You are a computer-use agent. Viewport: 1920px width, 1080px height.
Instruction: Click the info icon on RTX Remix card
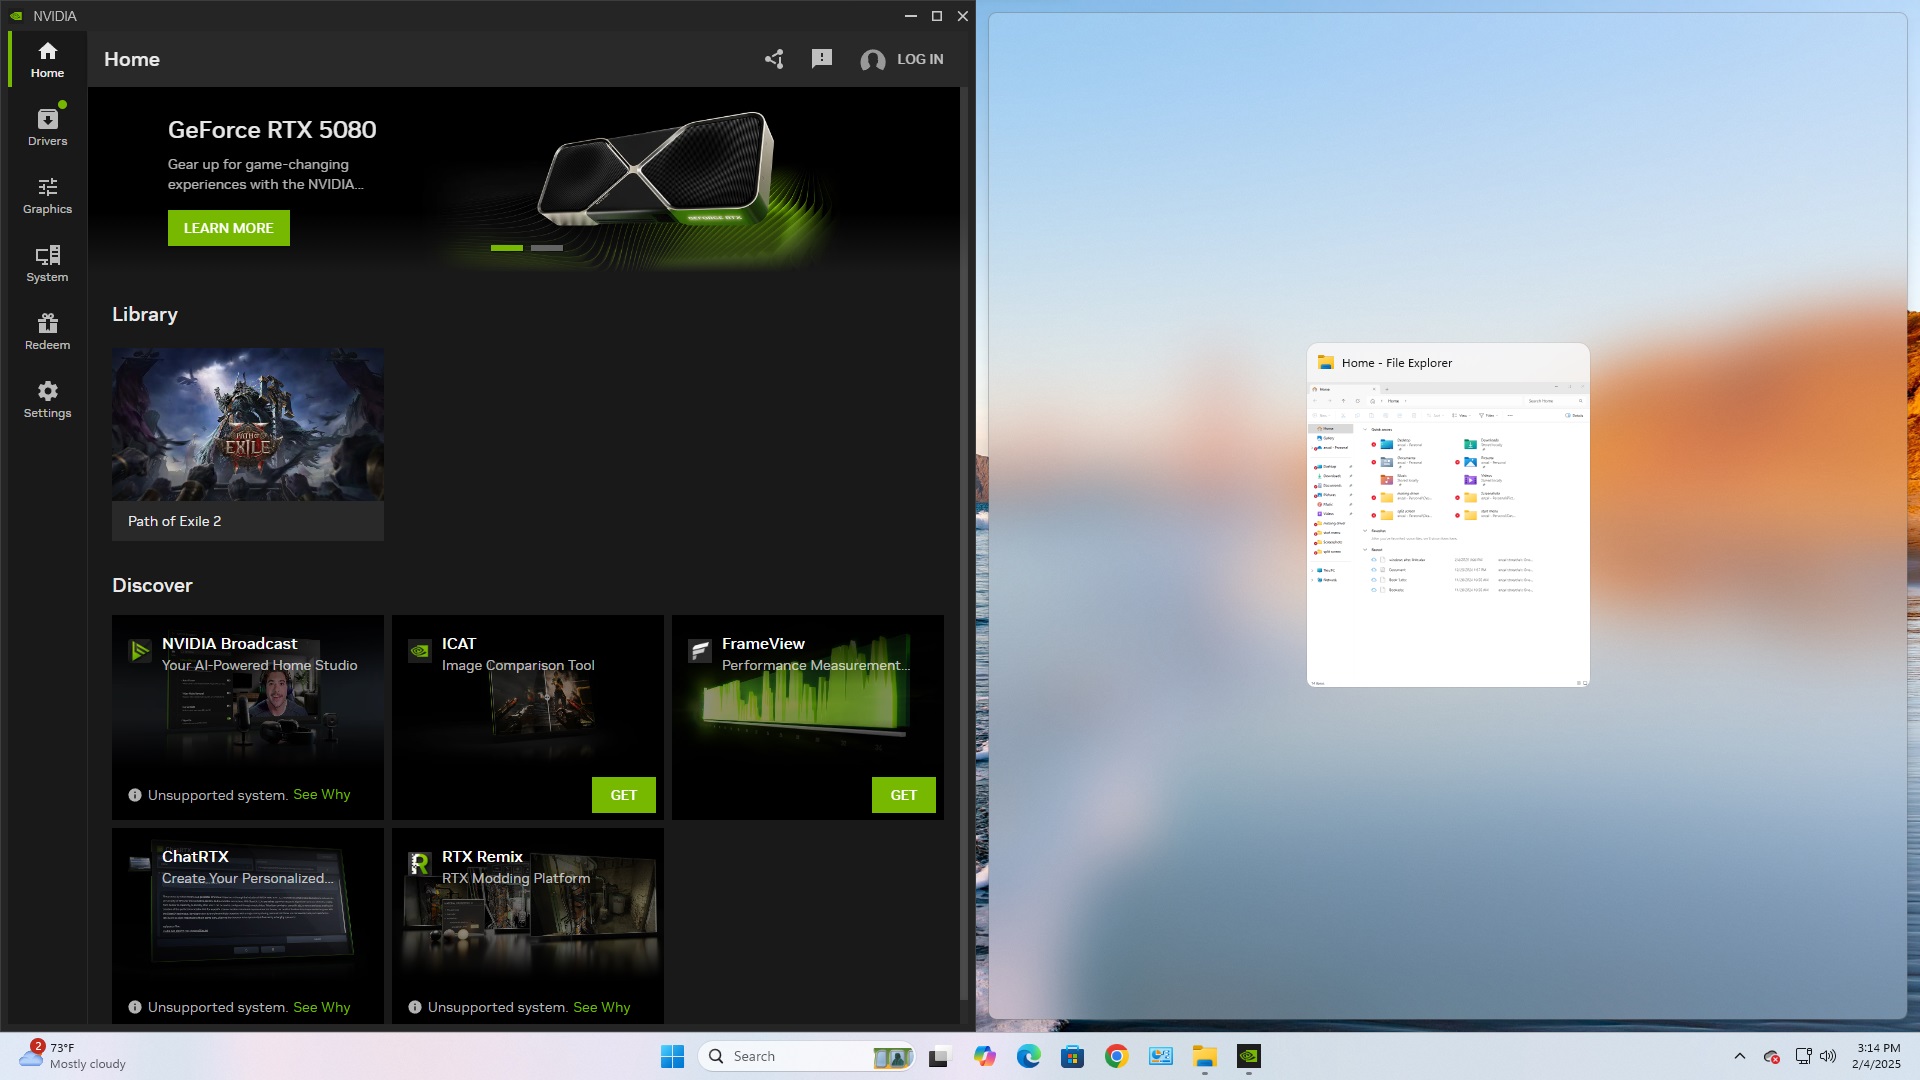(415, 1007)
